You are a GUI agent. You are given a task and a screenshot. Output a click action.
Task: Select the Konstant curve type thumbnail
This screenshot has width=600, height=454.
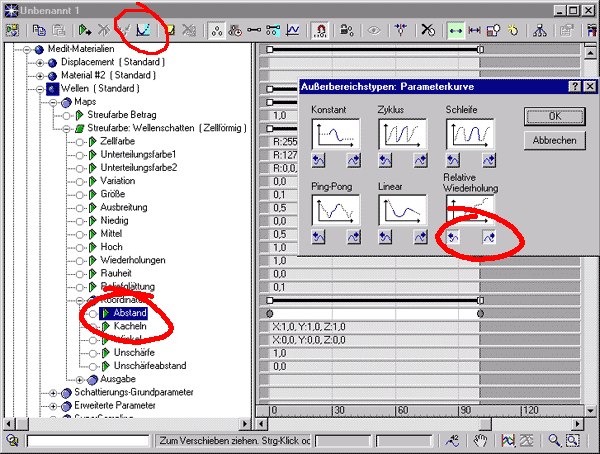pyautogui.click(x=335, y=134)
